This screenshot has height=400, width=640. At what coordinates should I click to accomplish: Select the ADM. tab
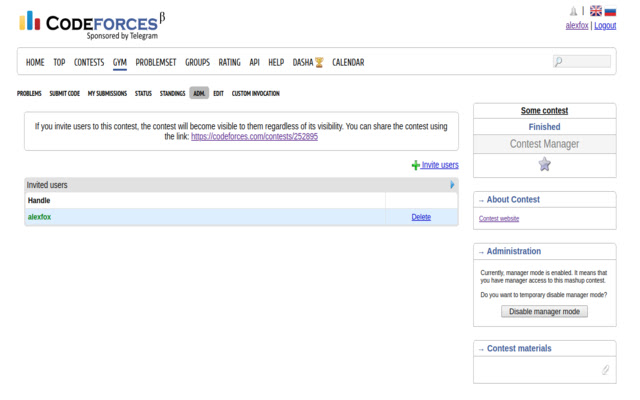click(199, 93)
